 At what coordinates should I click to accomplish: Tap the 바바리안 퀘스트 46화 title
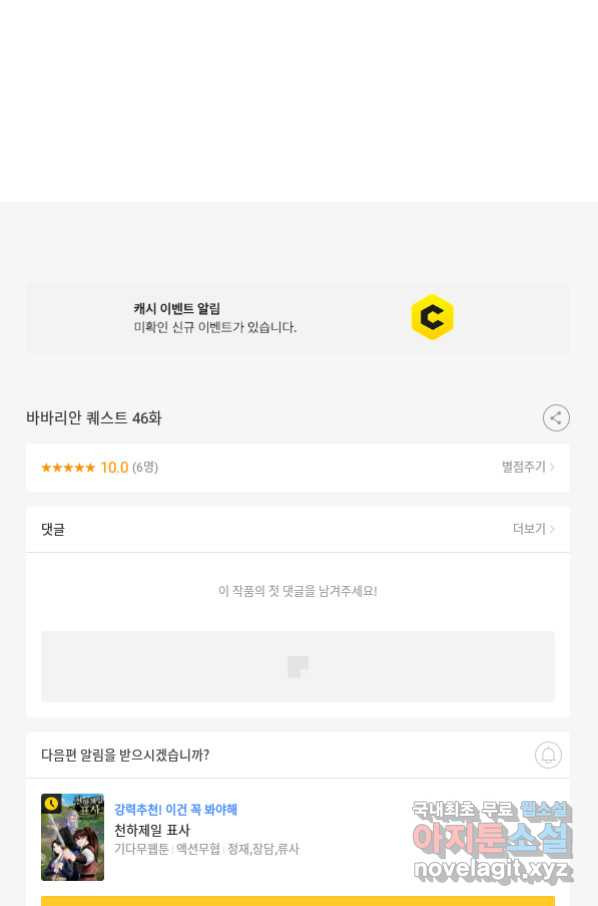pos(94,418)
